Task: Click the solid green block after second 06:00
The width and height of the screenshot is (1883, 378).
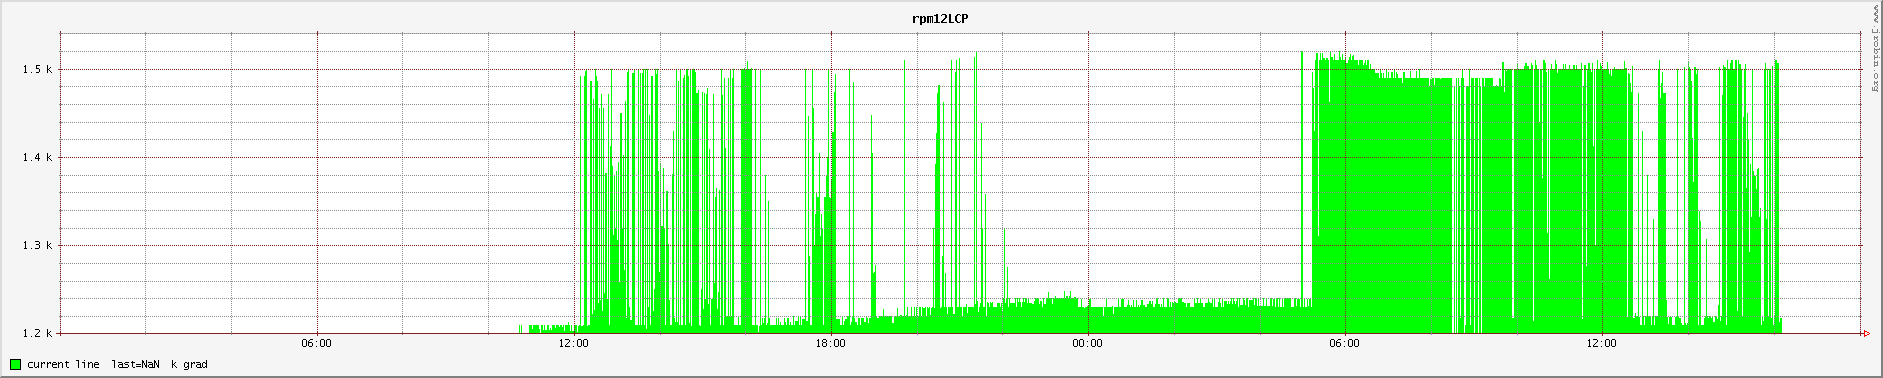Action: 1380,200
